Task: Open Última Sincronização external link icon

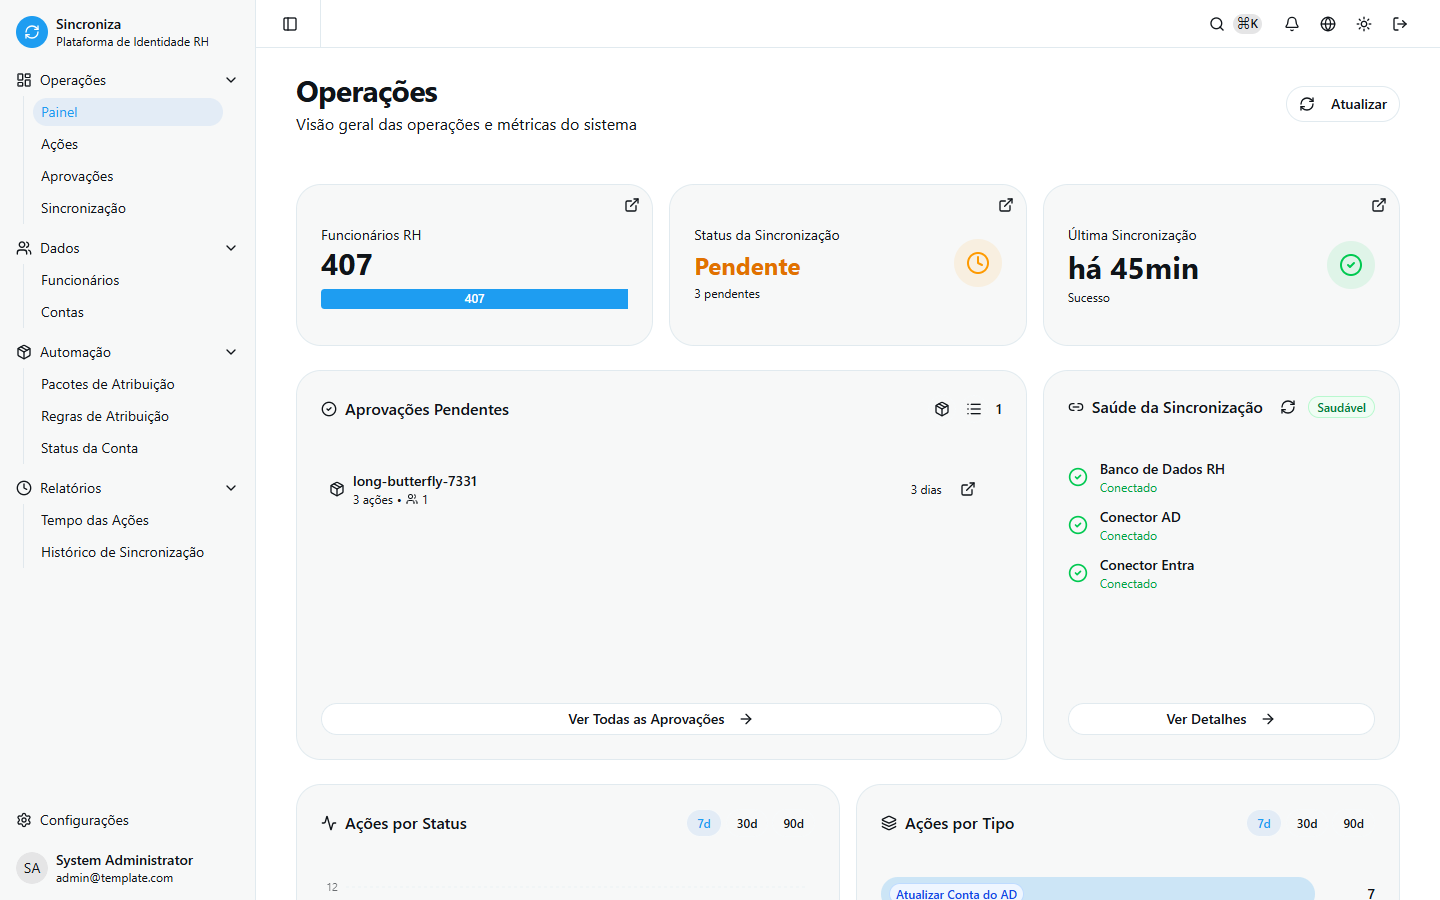Action: pyautogui.click(x=1379, y=205)
